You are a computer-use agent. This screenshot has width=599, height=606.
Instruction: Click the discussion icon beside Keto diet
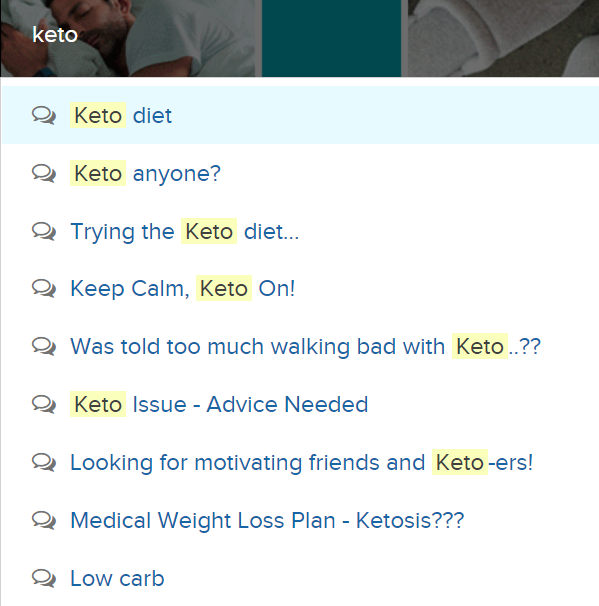pyautogui.click(x=44, y=115)
